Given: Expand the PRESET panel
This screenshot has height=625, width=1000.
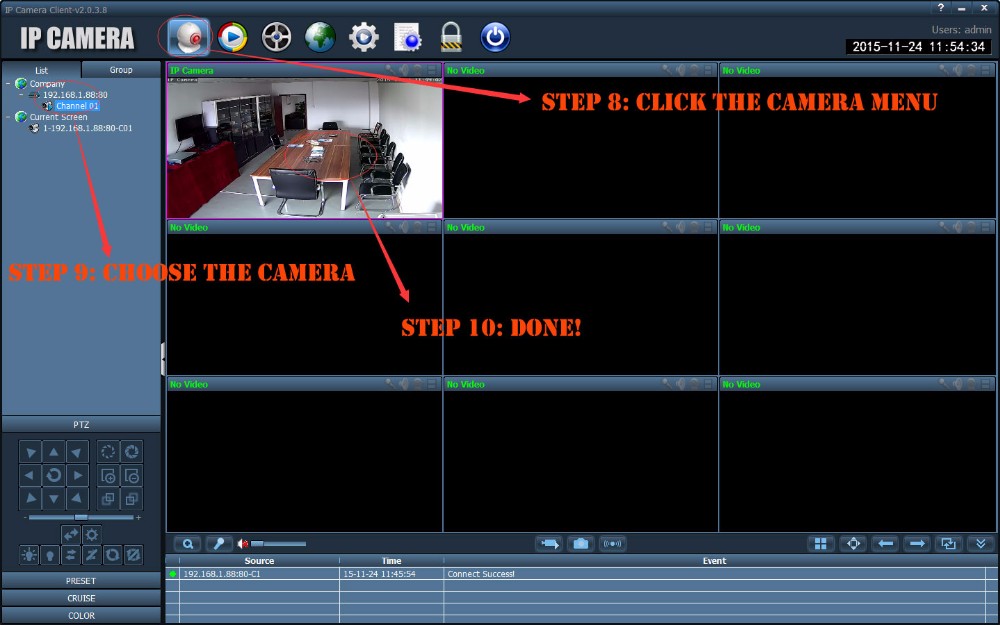Looking at the screenshot, I should pyautogui.click(x=81, y=580).
